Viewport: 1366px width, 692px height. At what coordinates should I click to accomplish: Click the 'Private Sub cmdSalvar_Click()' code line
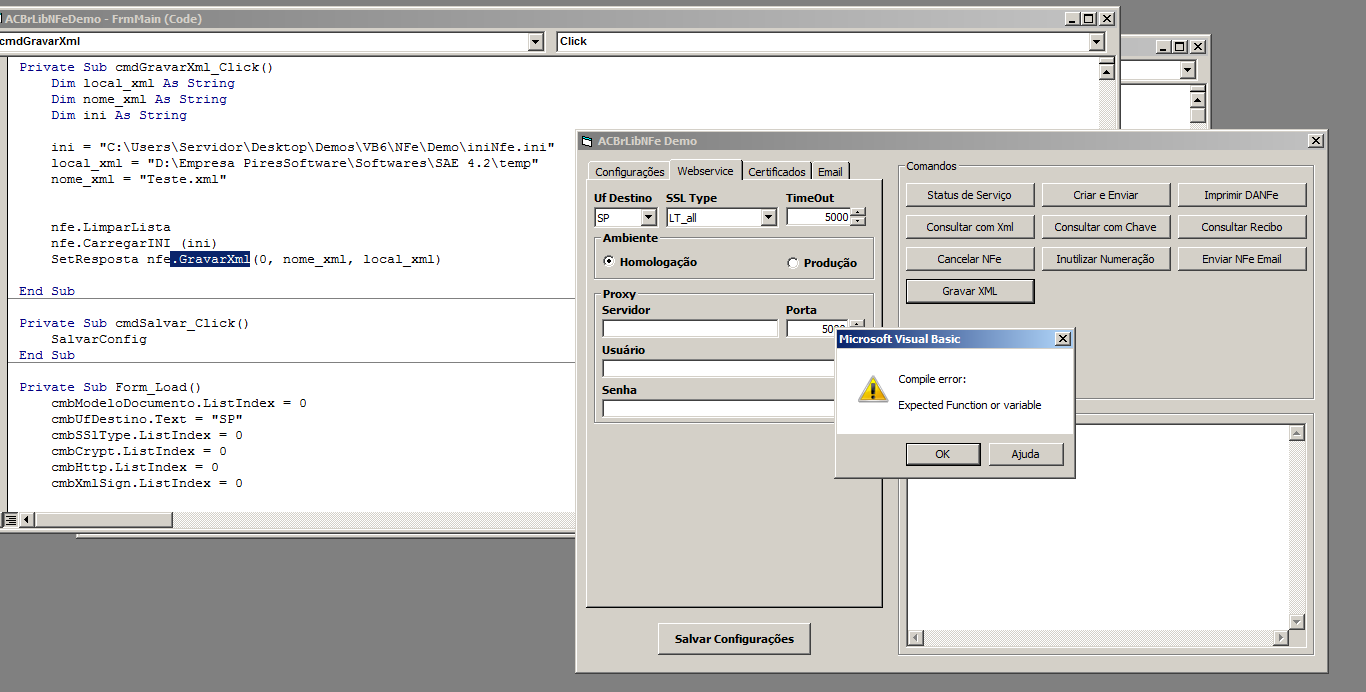(134, 324)
